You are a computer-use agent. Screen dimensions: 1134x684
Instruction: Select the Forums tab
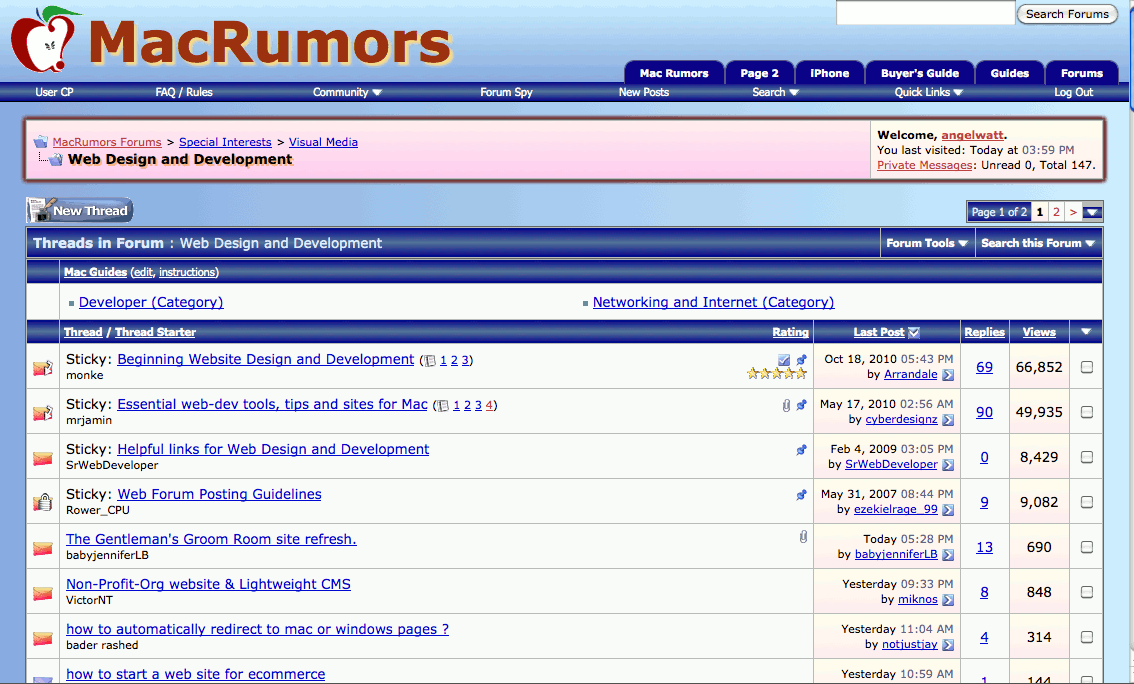coord(1082,72)
